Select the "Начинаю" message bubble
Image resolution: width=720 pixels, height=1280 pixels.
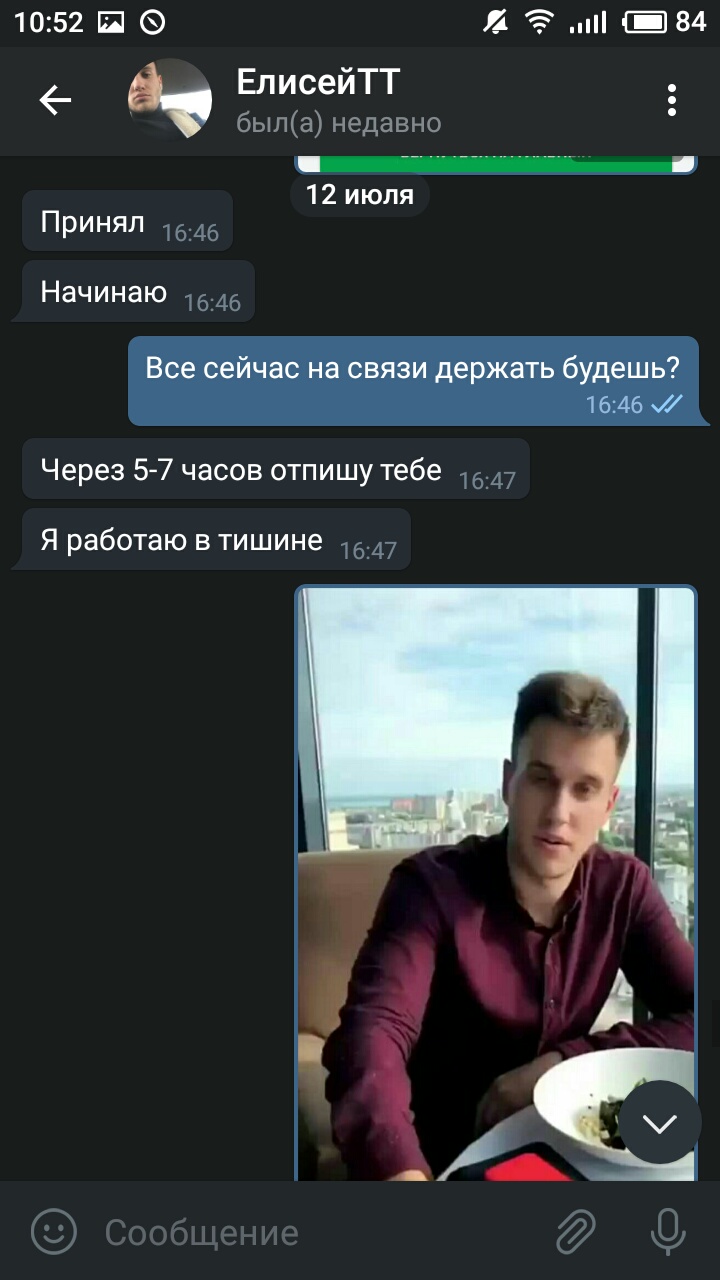coord(138,291)
